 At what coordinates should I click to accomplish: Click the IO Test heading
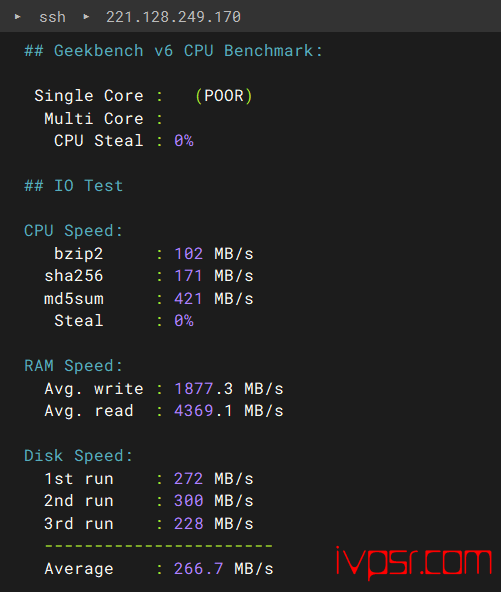click(74, 186)
